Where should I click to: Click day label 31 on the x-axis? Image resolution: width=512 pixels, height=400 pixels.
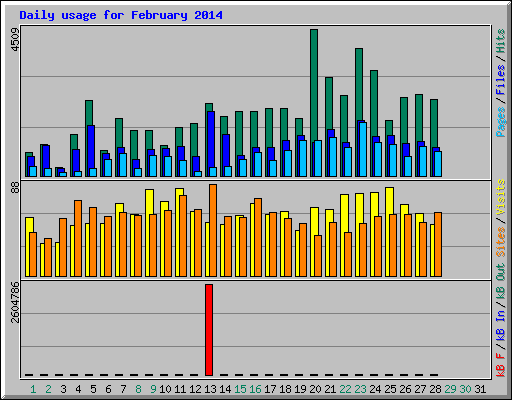point(480,389)
